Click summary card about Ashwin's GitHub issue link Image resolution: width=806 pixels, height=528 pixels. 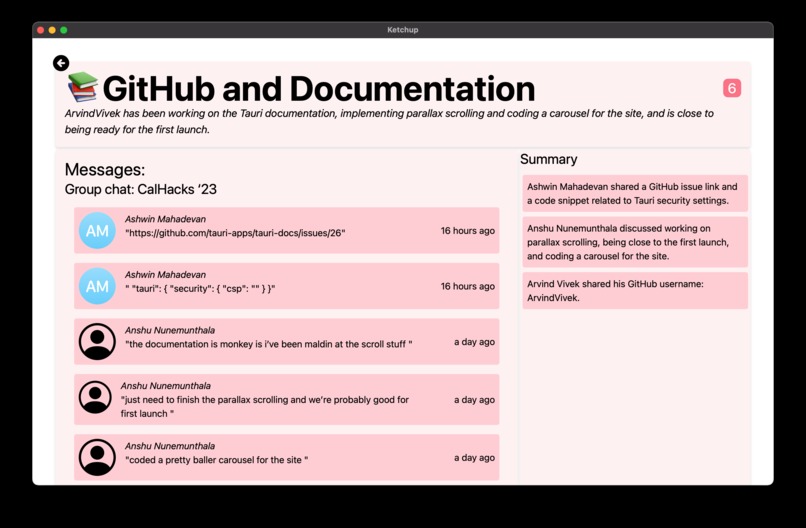point(635,193)
